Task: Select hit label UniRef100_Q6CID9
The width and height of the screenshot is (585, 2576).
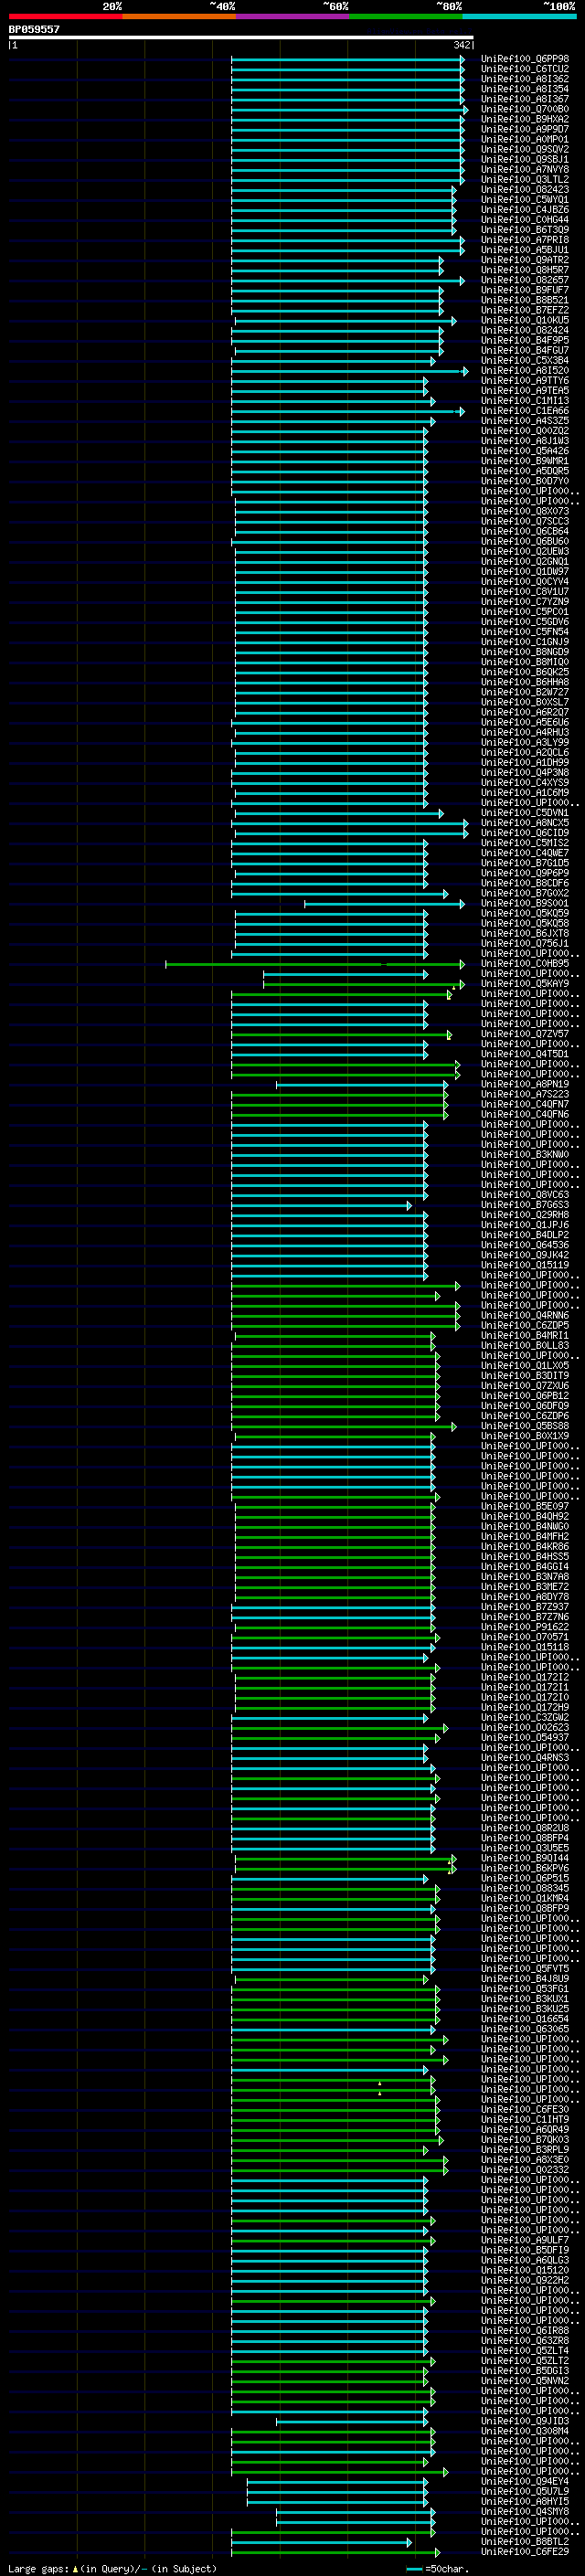Action: point(524,832)
